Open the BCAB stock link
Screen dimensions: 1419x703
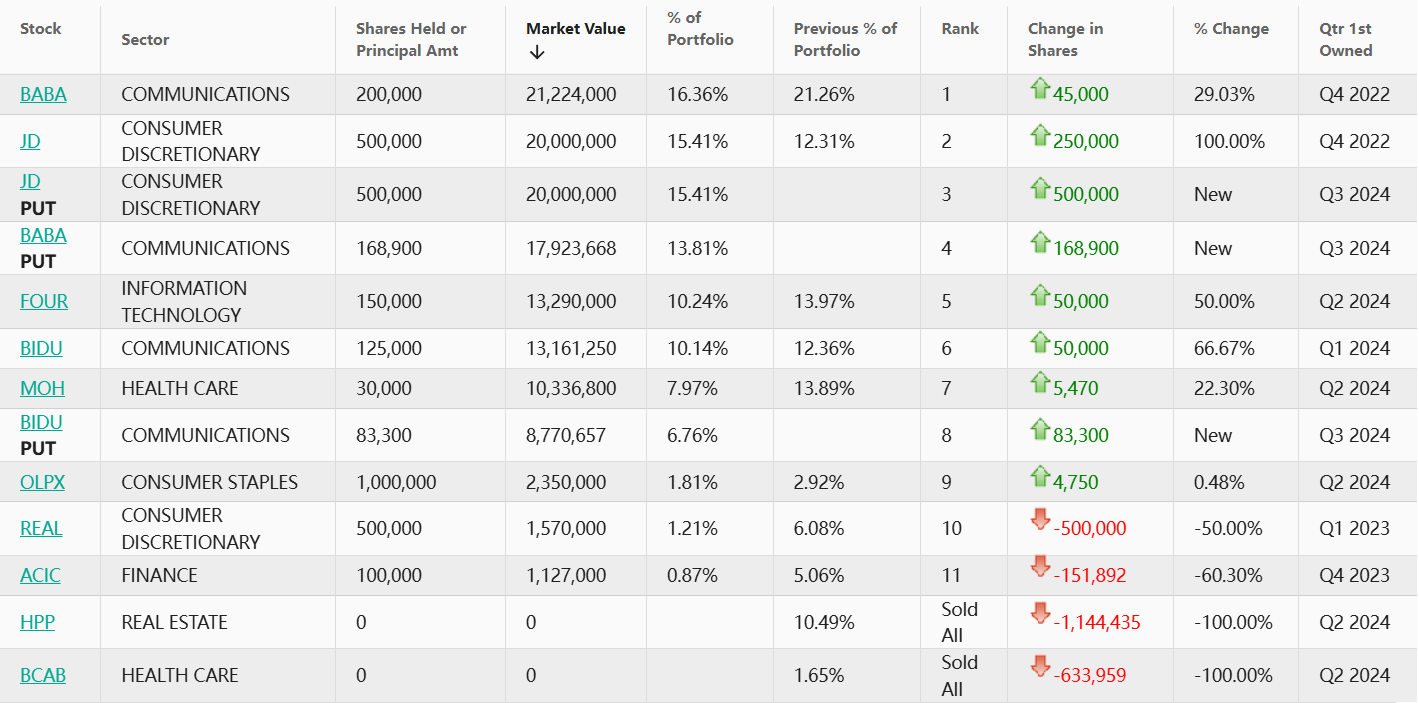tap(43, 675)
